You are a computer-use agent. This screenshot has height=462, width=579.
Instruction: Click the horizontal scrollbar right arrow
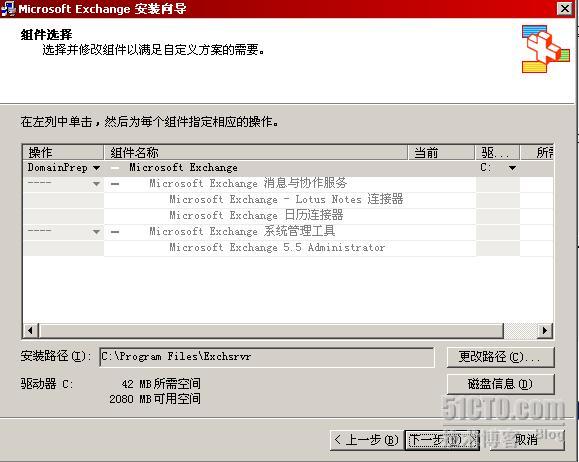545,330
